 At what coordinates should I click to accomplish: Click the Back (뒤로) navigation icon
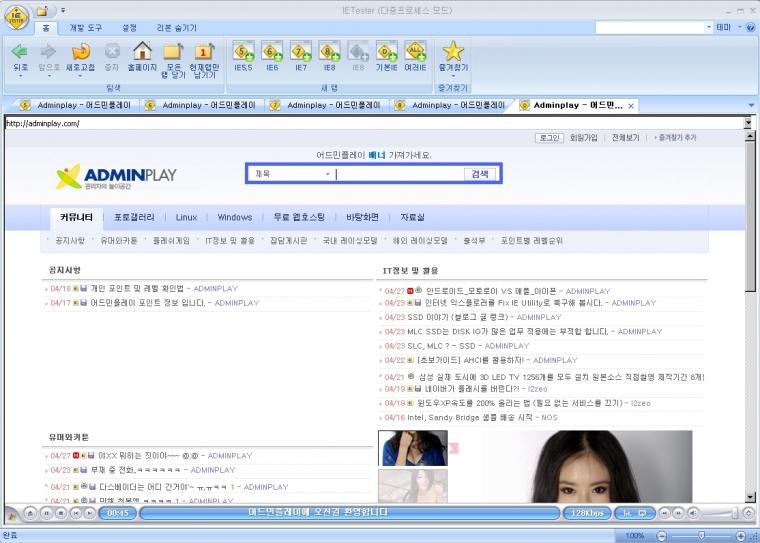20,52
